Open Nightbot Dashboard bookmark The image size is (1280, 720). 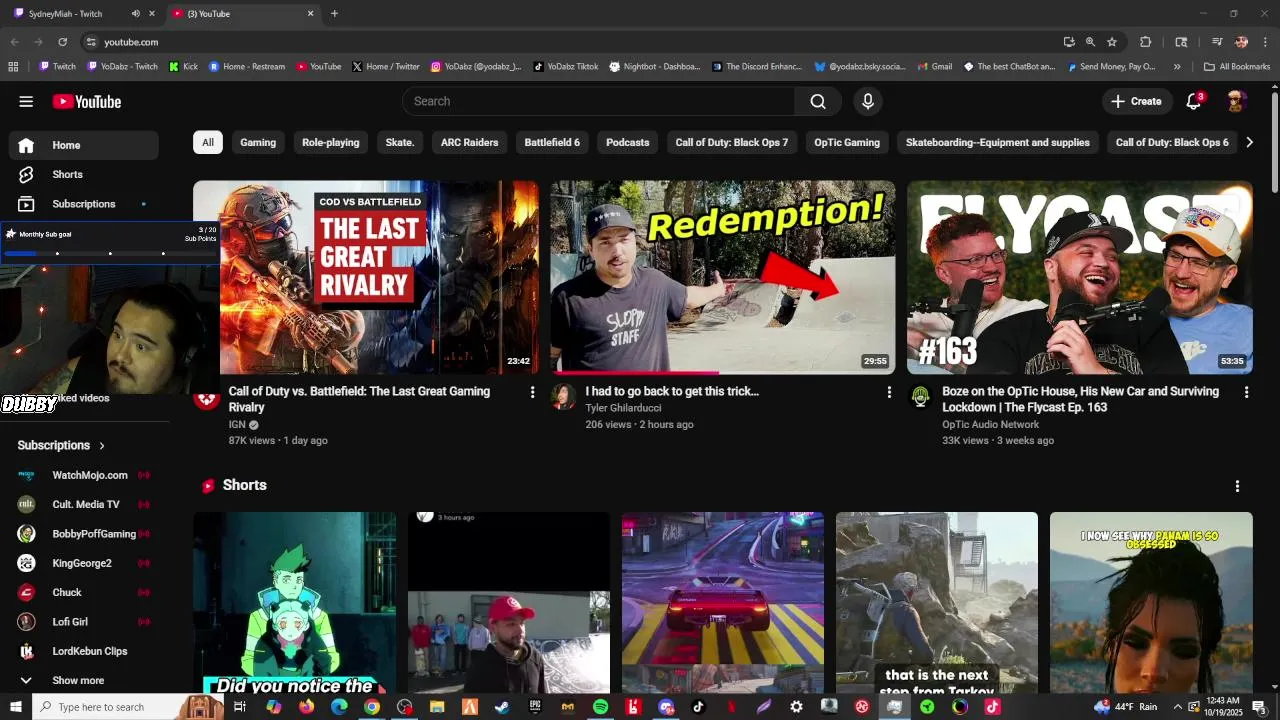[x=654, y=67]
